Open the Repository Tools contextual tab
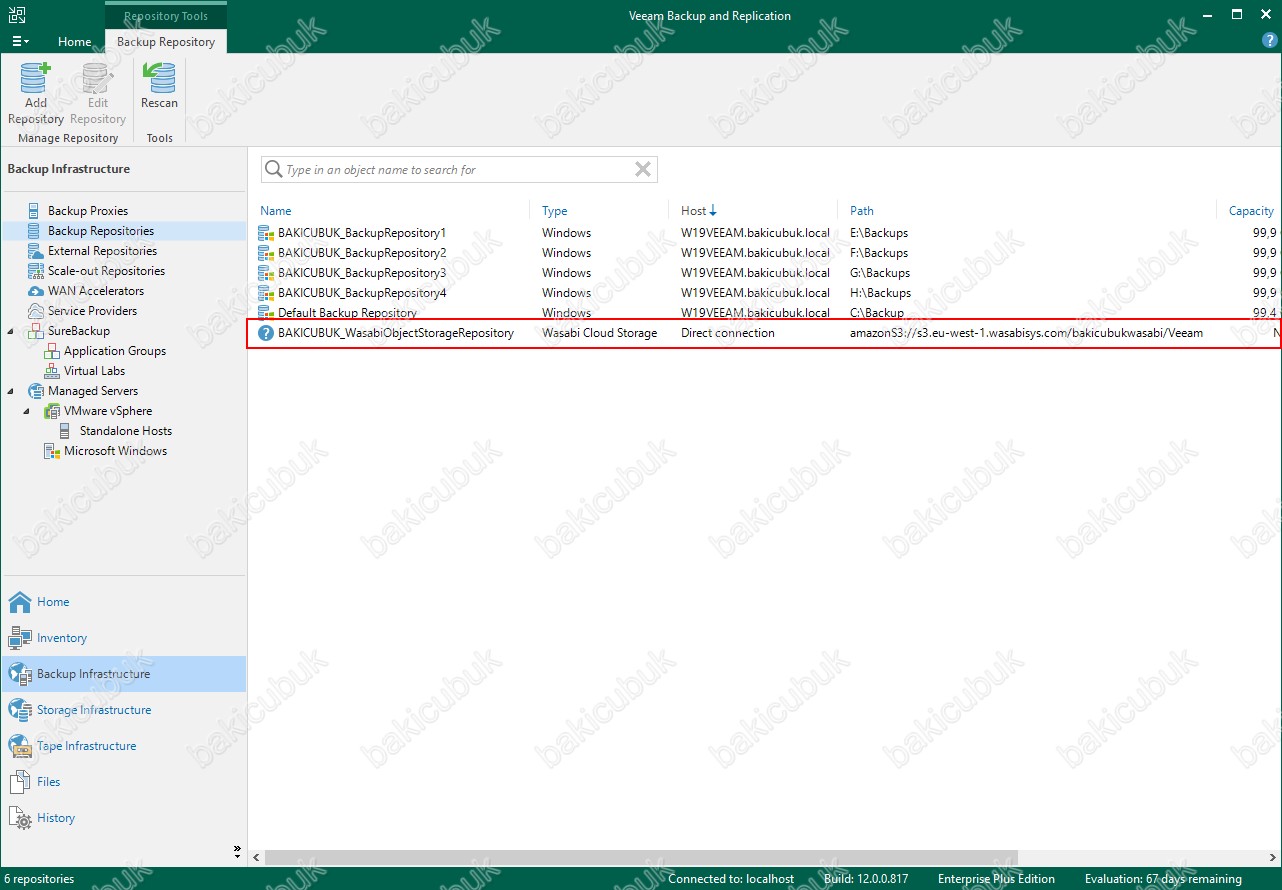The width and height of the screenshot is (1282, 890). coord(166,16)
